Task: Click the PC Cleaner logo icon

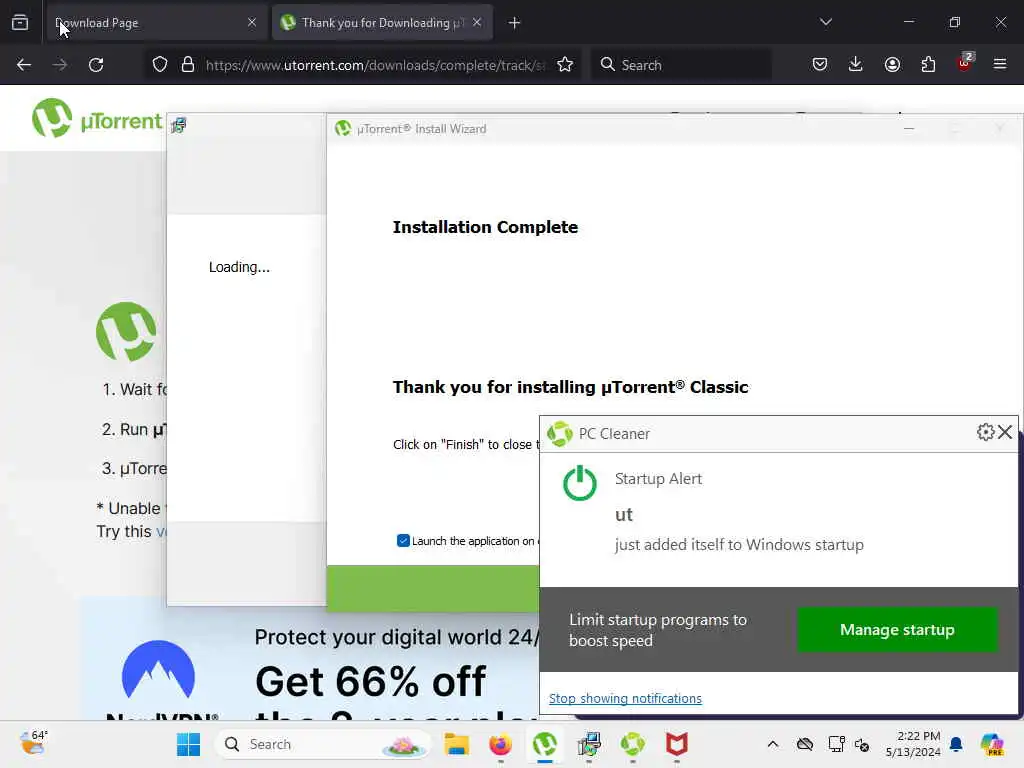Action: (560, 434)
